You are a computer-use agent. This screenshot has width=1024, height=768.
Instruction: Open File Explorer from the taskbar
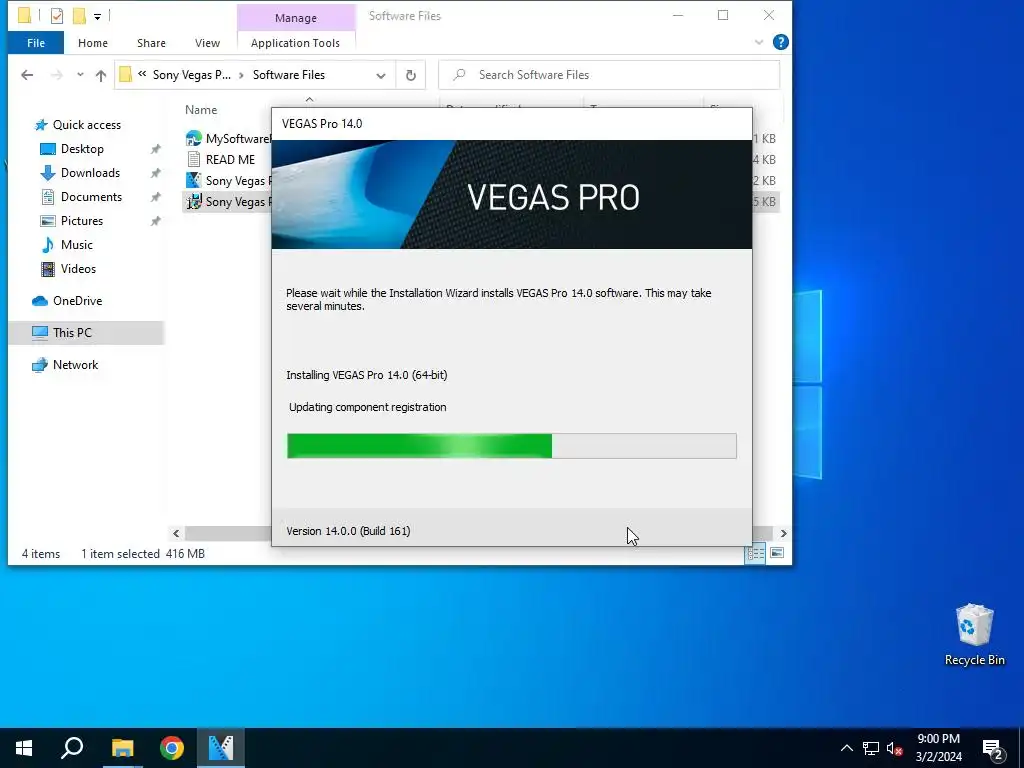click(x=122, y=748)
